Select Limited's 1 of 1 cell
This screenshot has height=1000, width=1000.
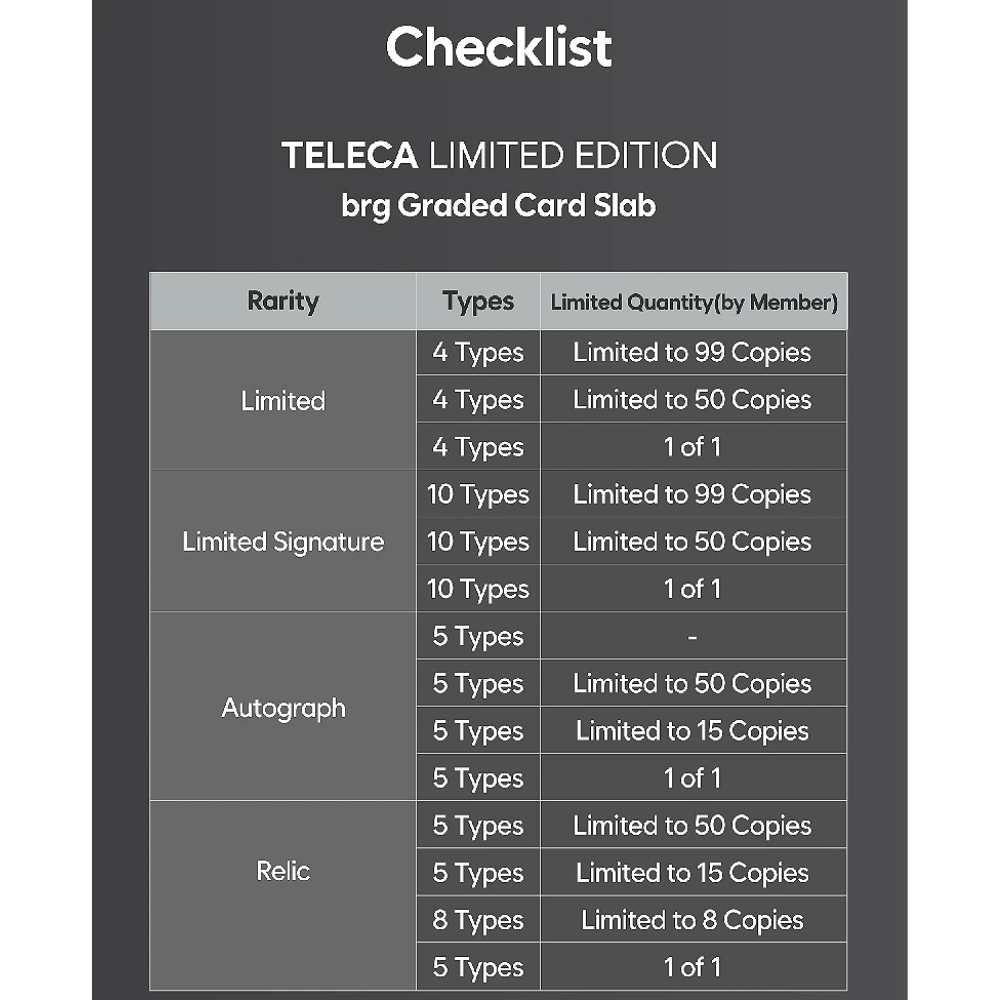(x=694, y=446)
